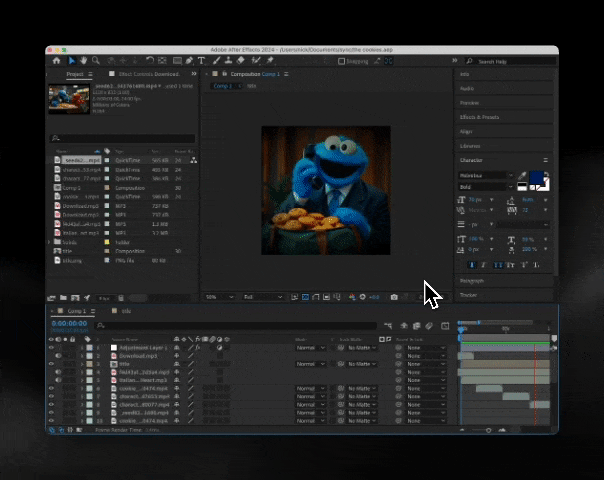Open the Audio panel
Screen dimensions: 604x480
click(467, 89)
